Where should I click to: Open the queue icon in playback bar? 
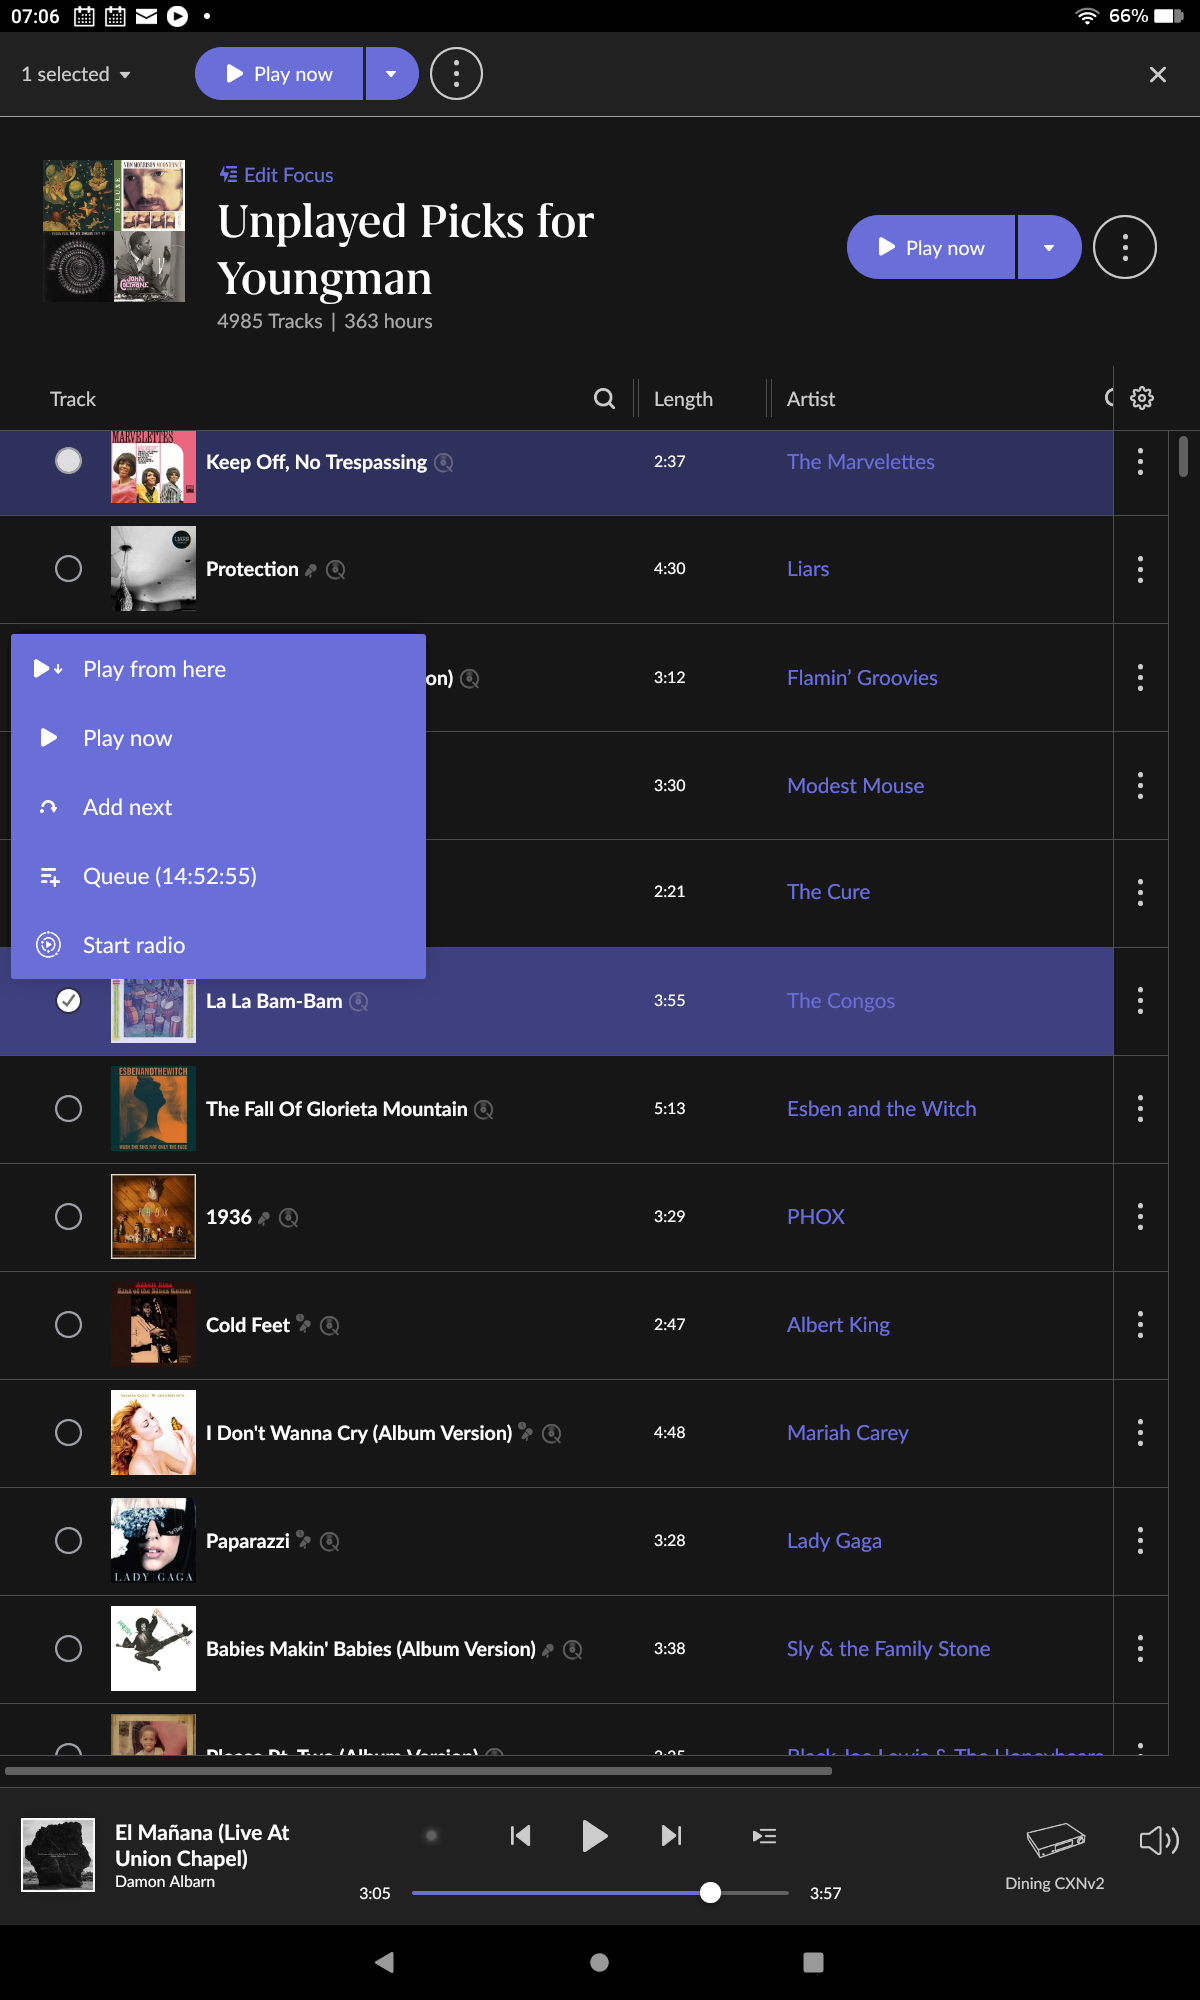point(764,1836)
